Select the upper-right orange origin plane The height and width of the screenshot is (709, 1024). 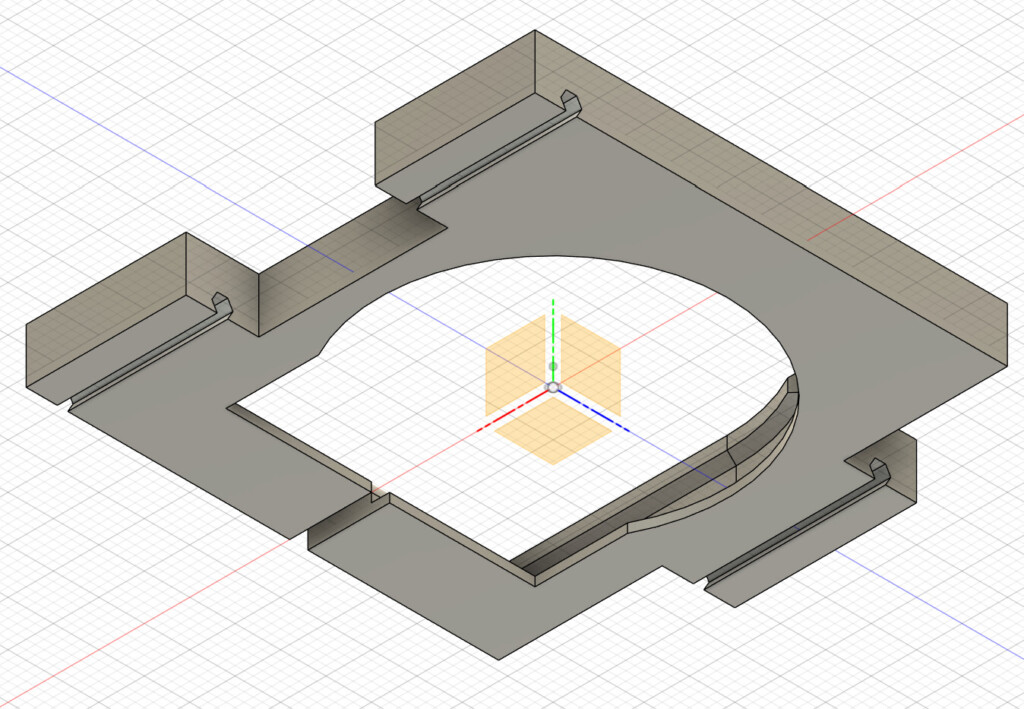coord(590,366)
